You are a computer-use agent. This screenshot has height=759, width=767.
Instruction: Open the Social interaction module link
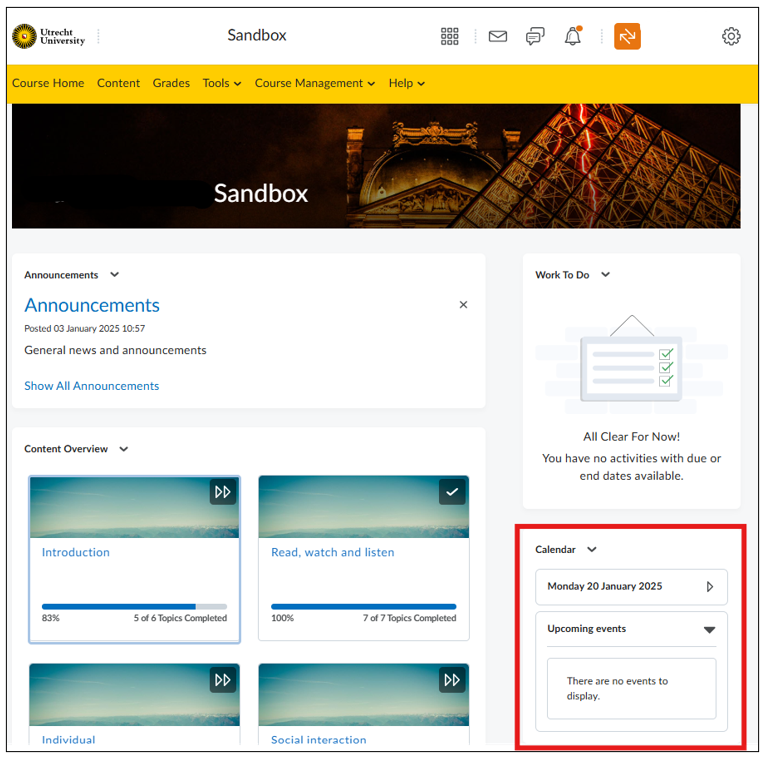pos(318,739)
